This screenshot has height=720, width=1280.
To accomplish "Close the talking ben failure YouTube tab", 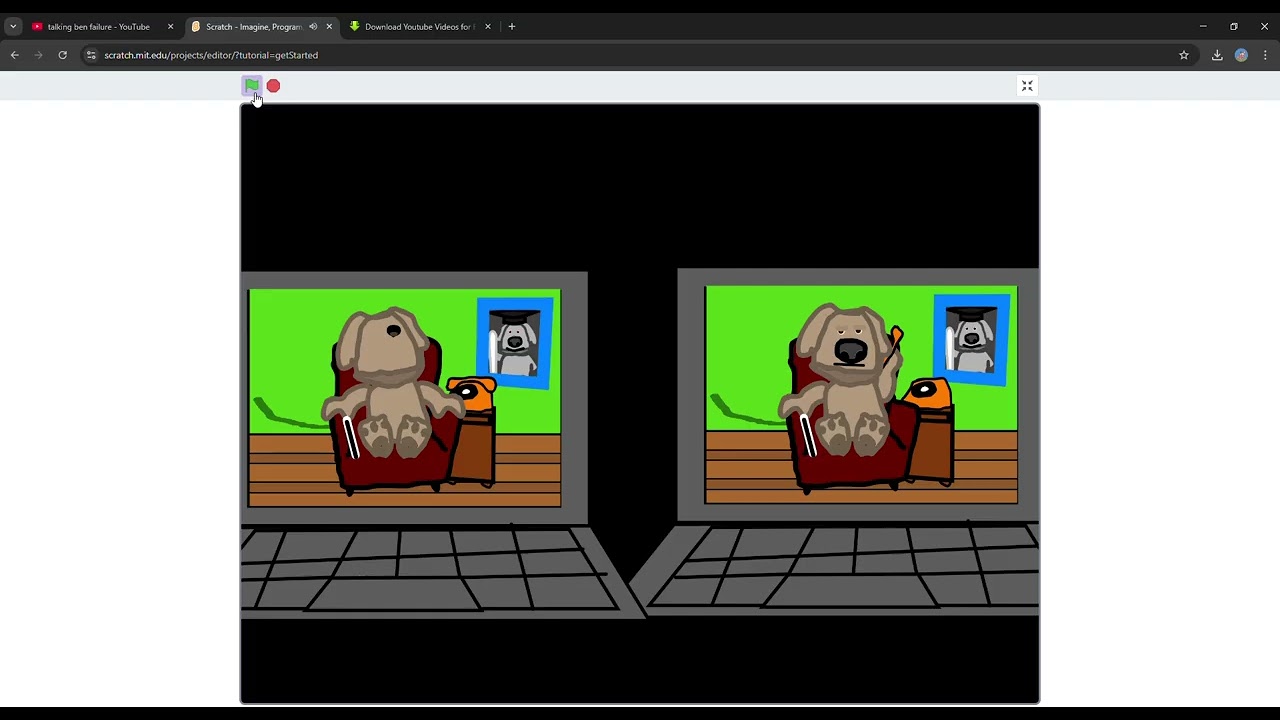I will pyautogui.click(x=170, y=27).
